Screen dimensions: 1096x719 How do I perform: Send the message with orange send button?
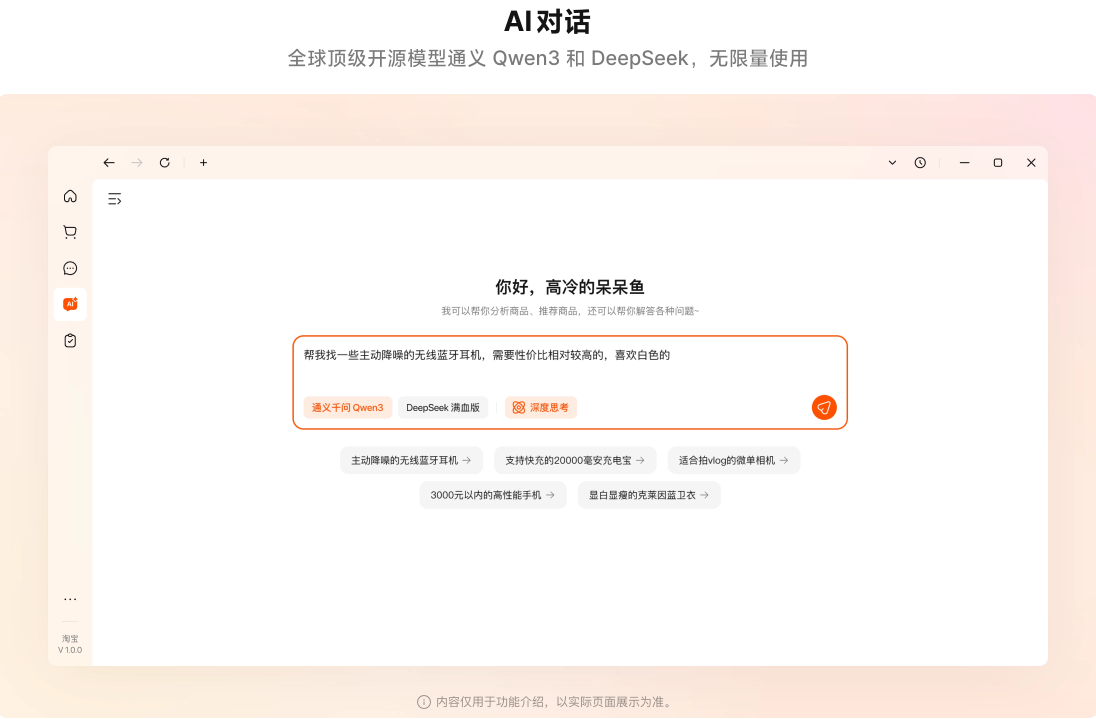pos(824,407)
